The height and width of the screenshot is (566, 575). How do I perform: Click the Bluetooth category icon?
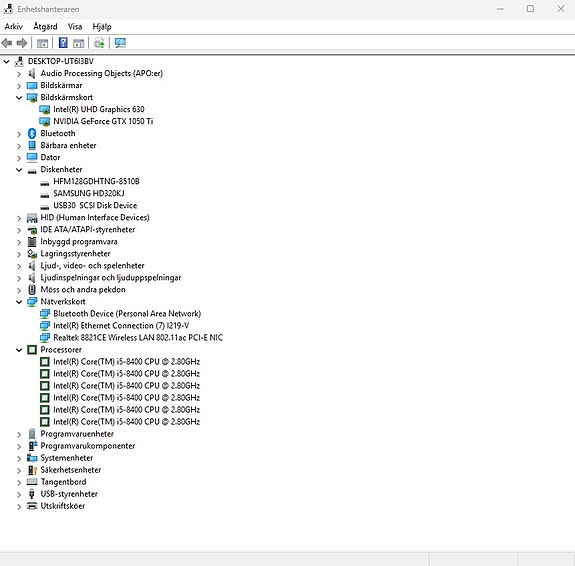point(32,134)
